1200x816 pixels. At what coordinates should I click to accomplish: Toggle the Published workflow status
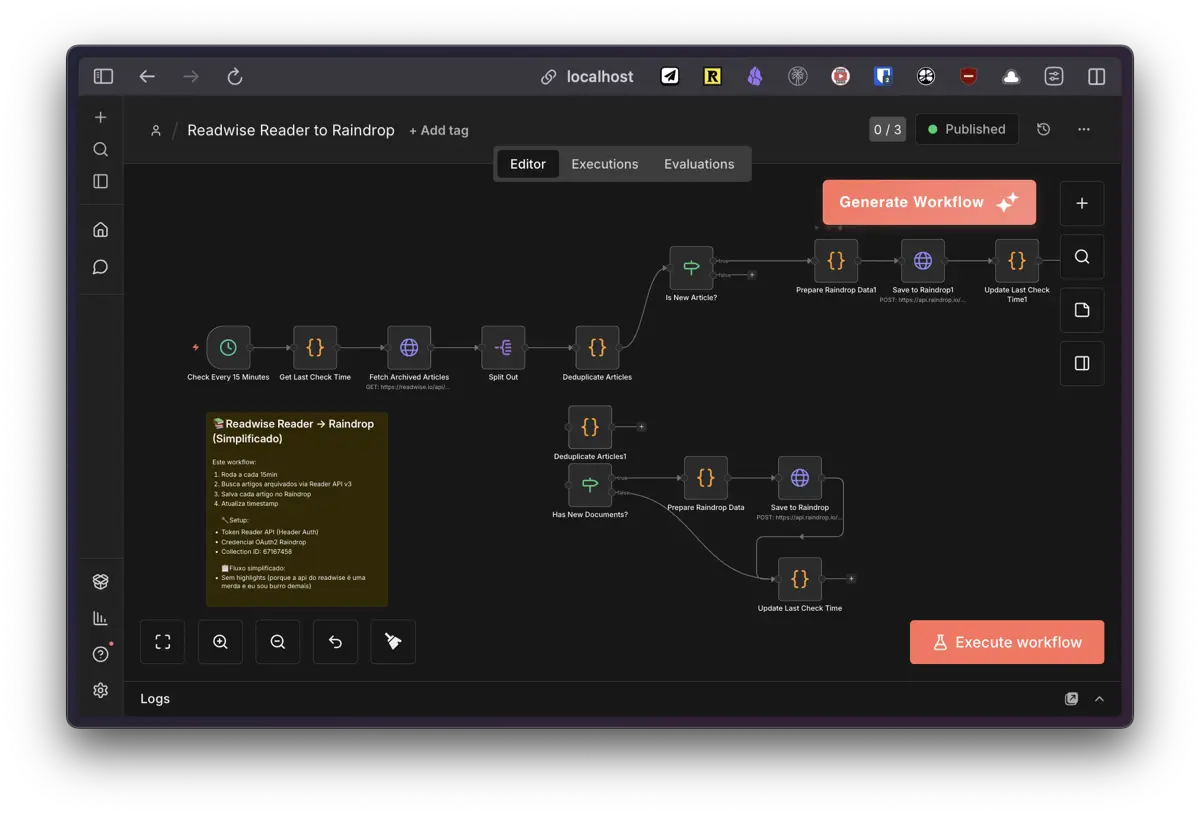pyautogui.click(x=966, y=129)
